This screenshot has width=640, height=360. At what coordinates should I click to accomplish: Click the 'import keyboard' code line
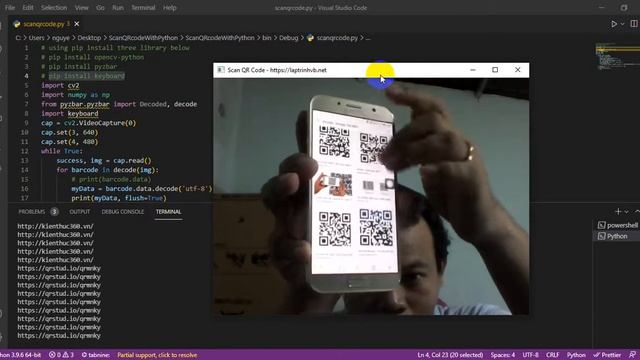pyautogui.click(x=69, y=113)
